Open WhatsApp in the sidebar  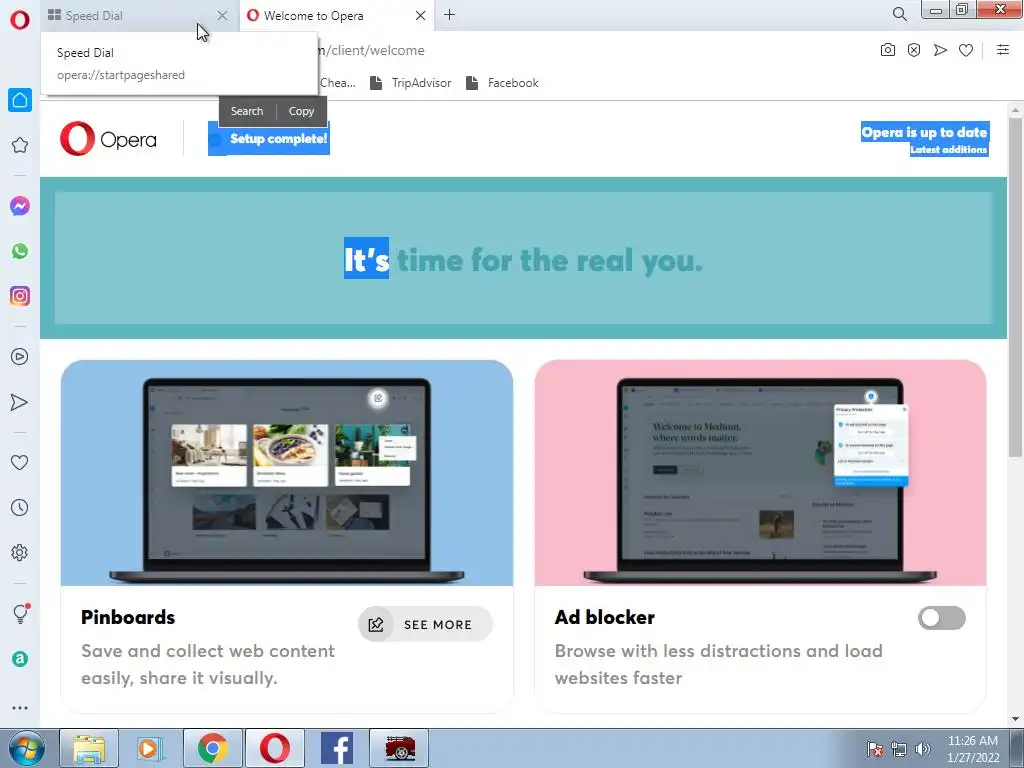coord(20,251)
